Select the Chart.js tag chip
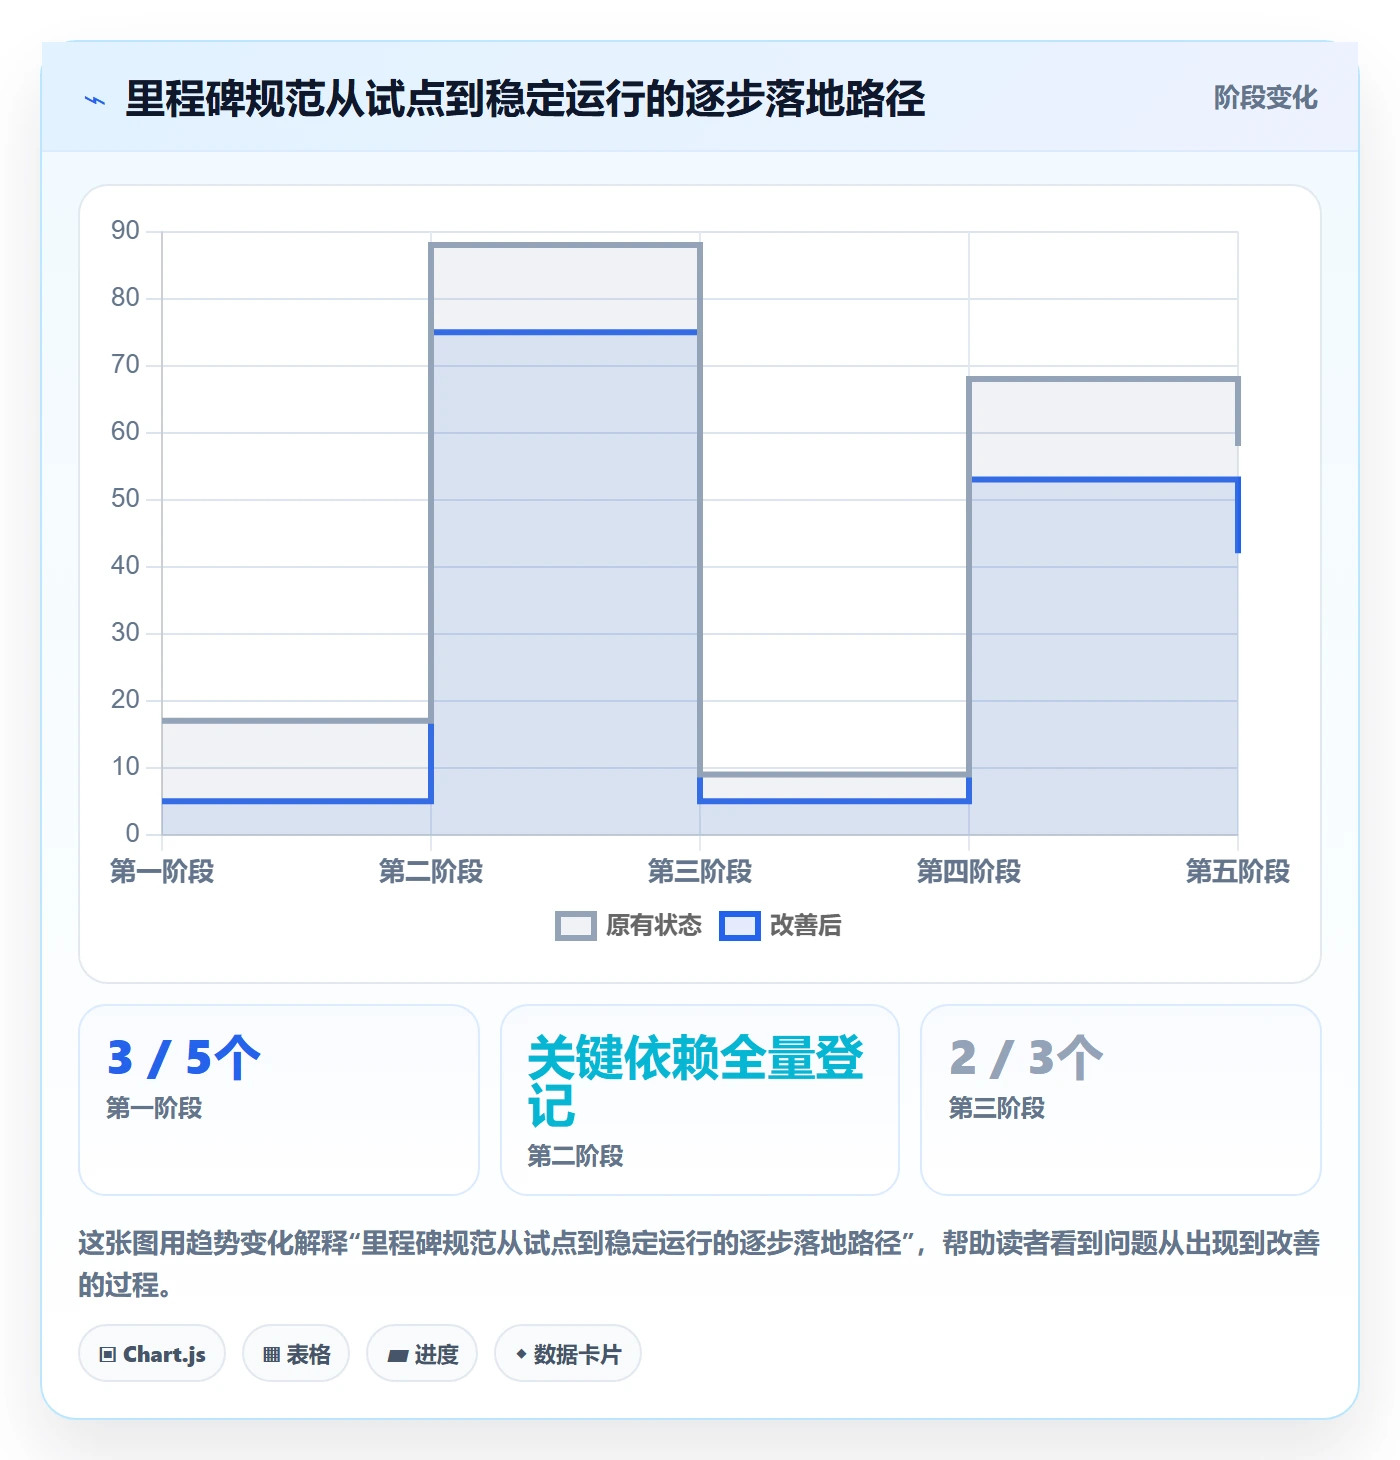 tap(152, 1354)
